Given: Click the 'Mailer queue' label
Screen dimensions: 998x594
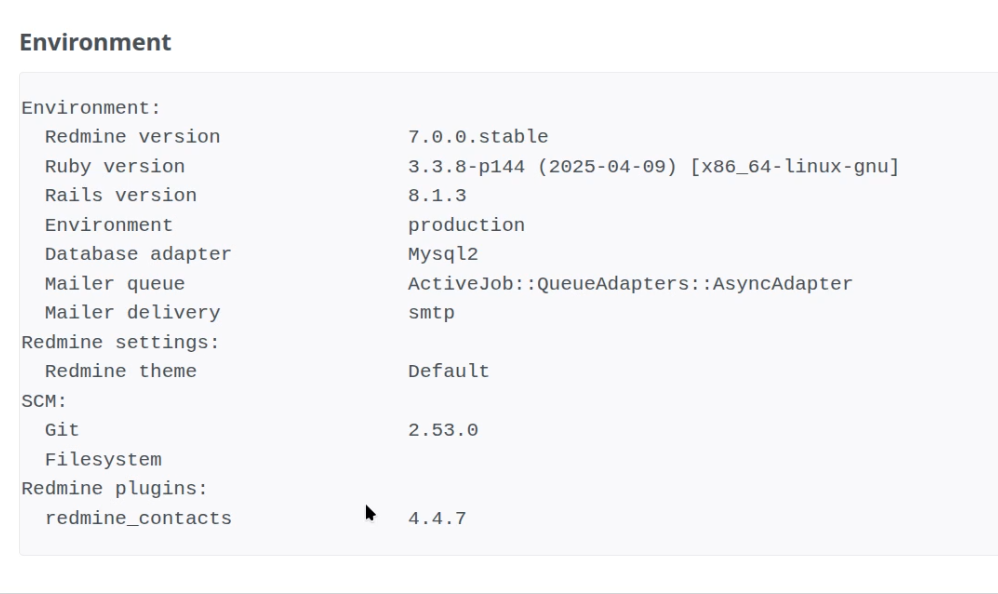Looking at the screenshot, I should pyautogui.click(x=115, y=283).
